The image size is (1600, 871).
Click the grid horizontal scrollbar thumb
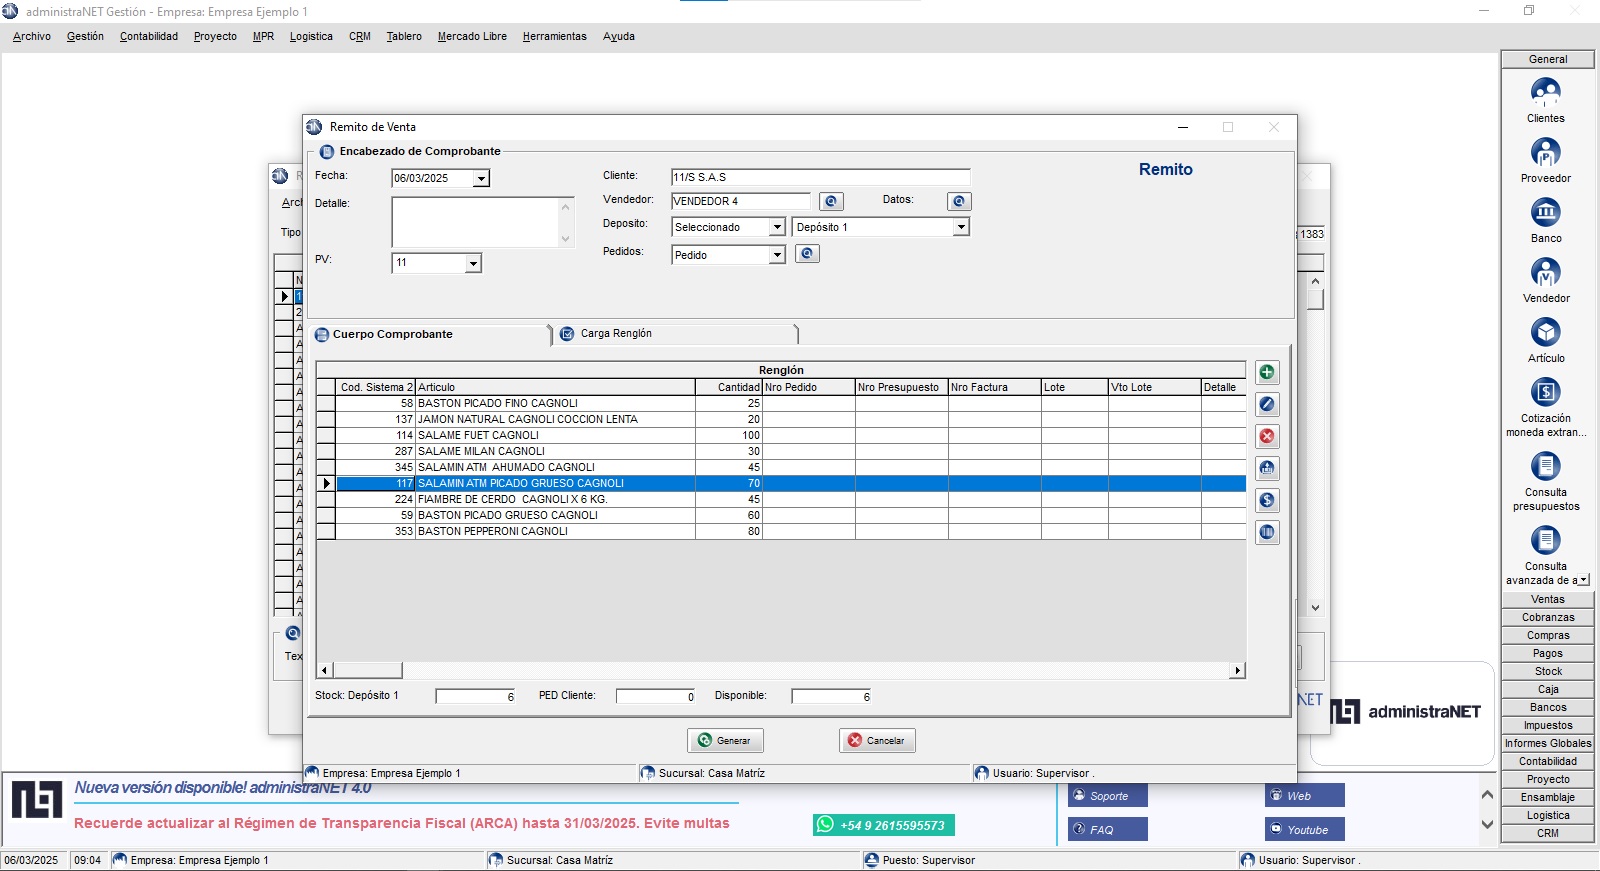click(367, 670)
